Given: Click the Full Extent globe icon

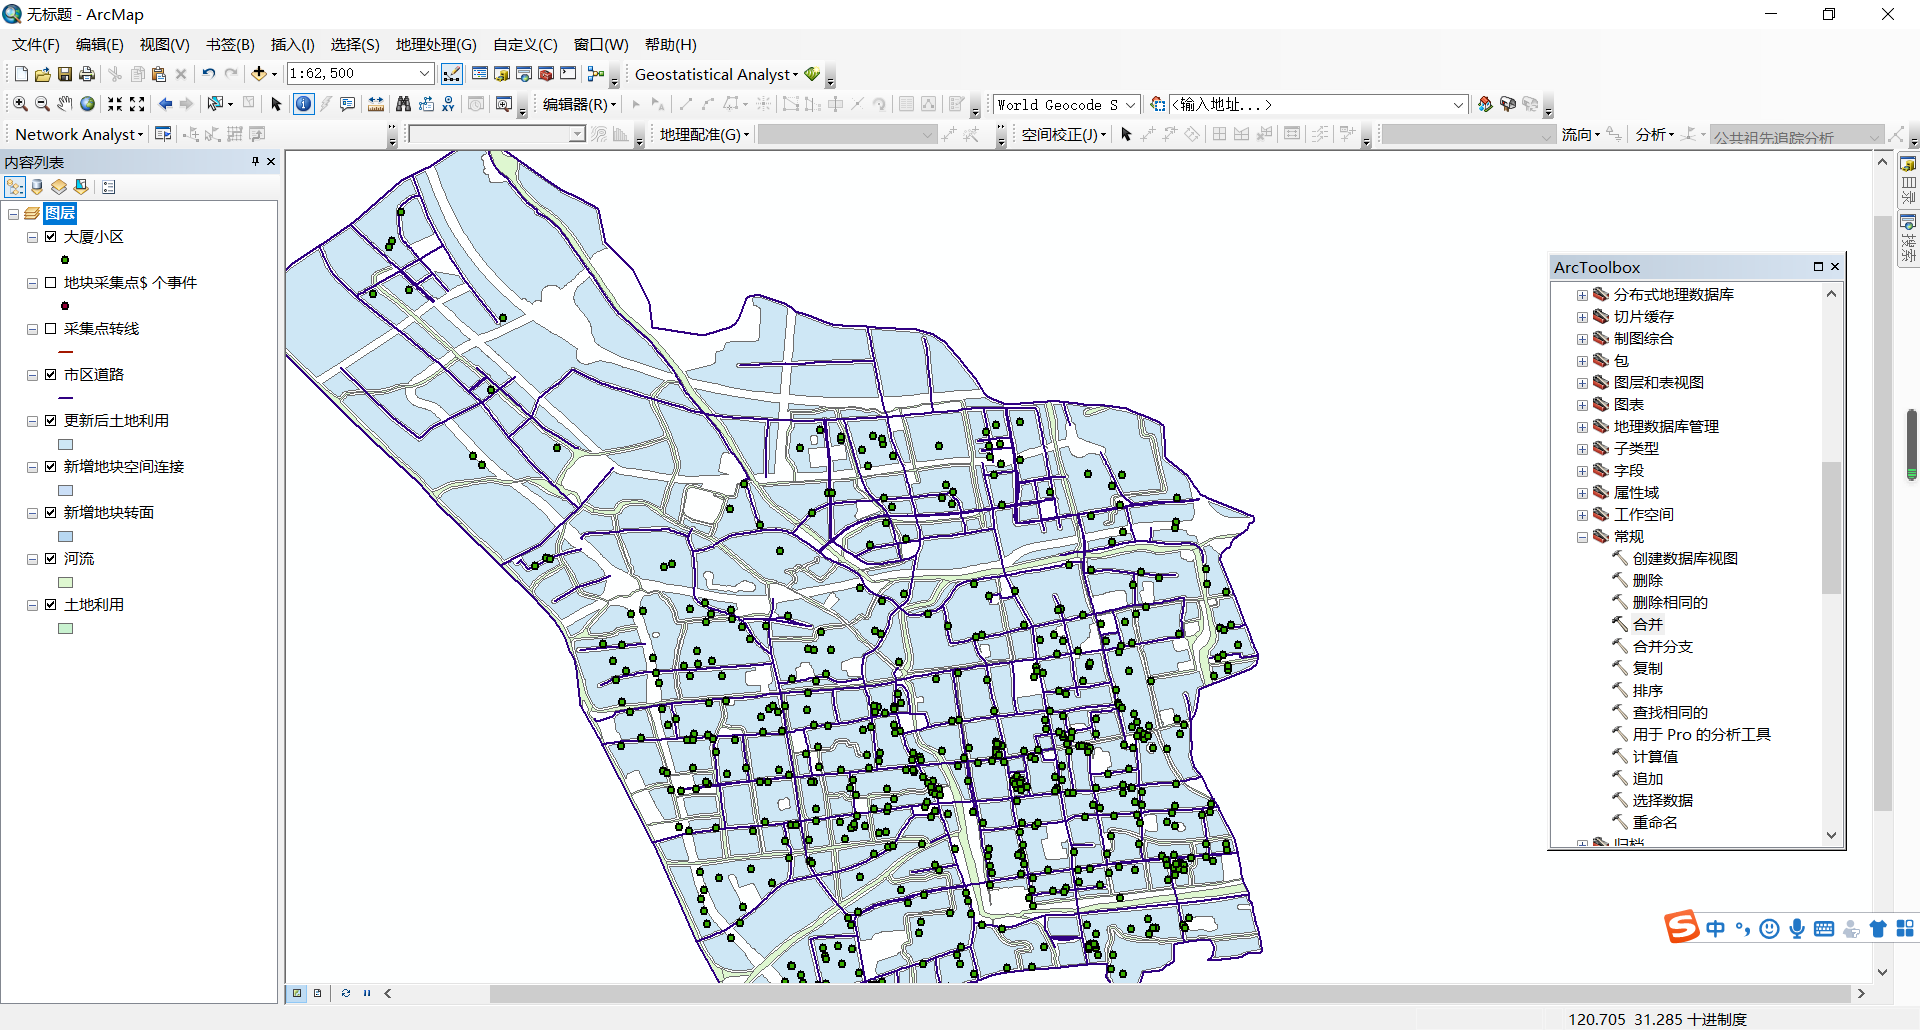Looking at the screenshot, I should click(x=87, y=104).
